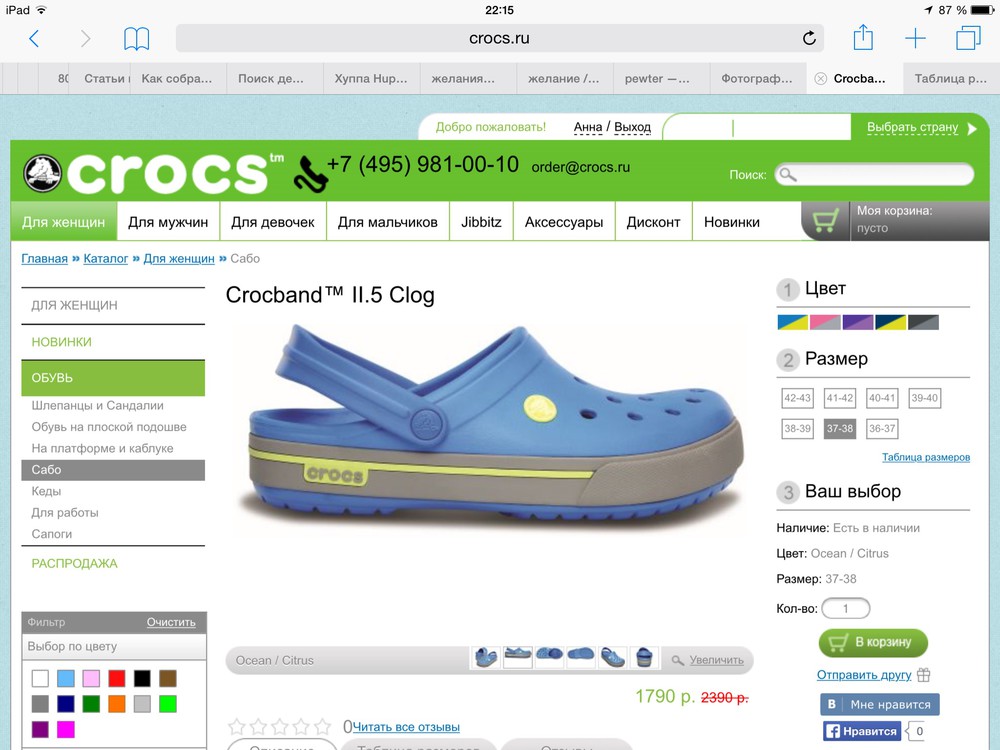Select size 38-39
1000x750 pixels.
797,429
